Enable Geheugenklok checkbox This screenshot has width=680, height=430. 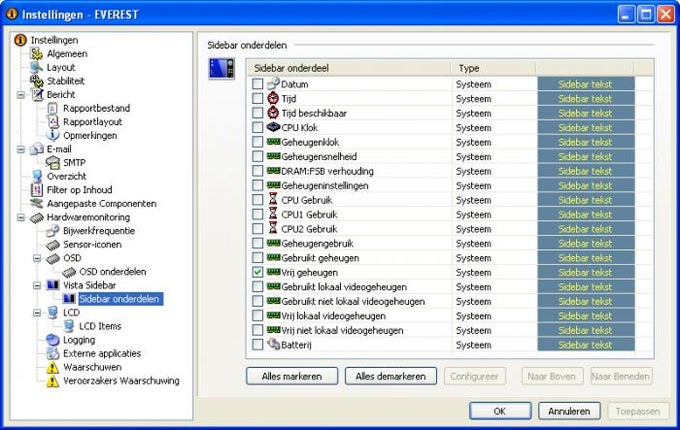click(x=258, y=142)
